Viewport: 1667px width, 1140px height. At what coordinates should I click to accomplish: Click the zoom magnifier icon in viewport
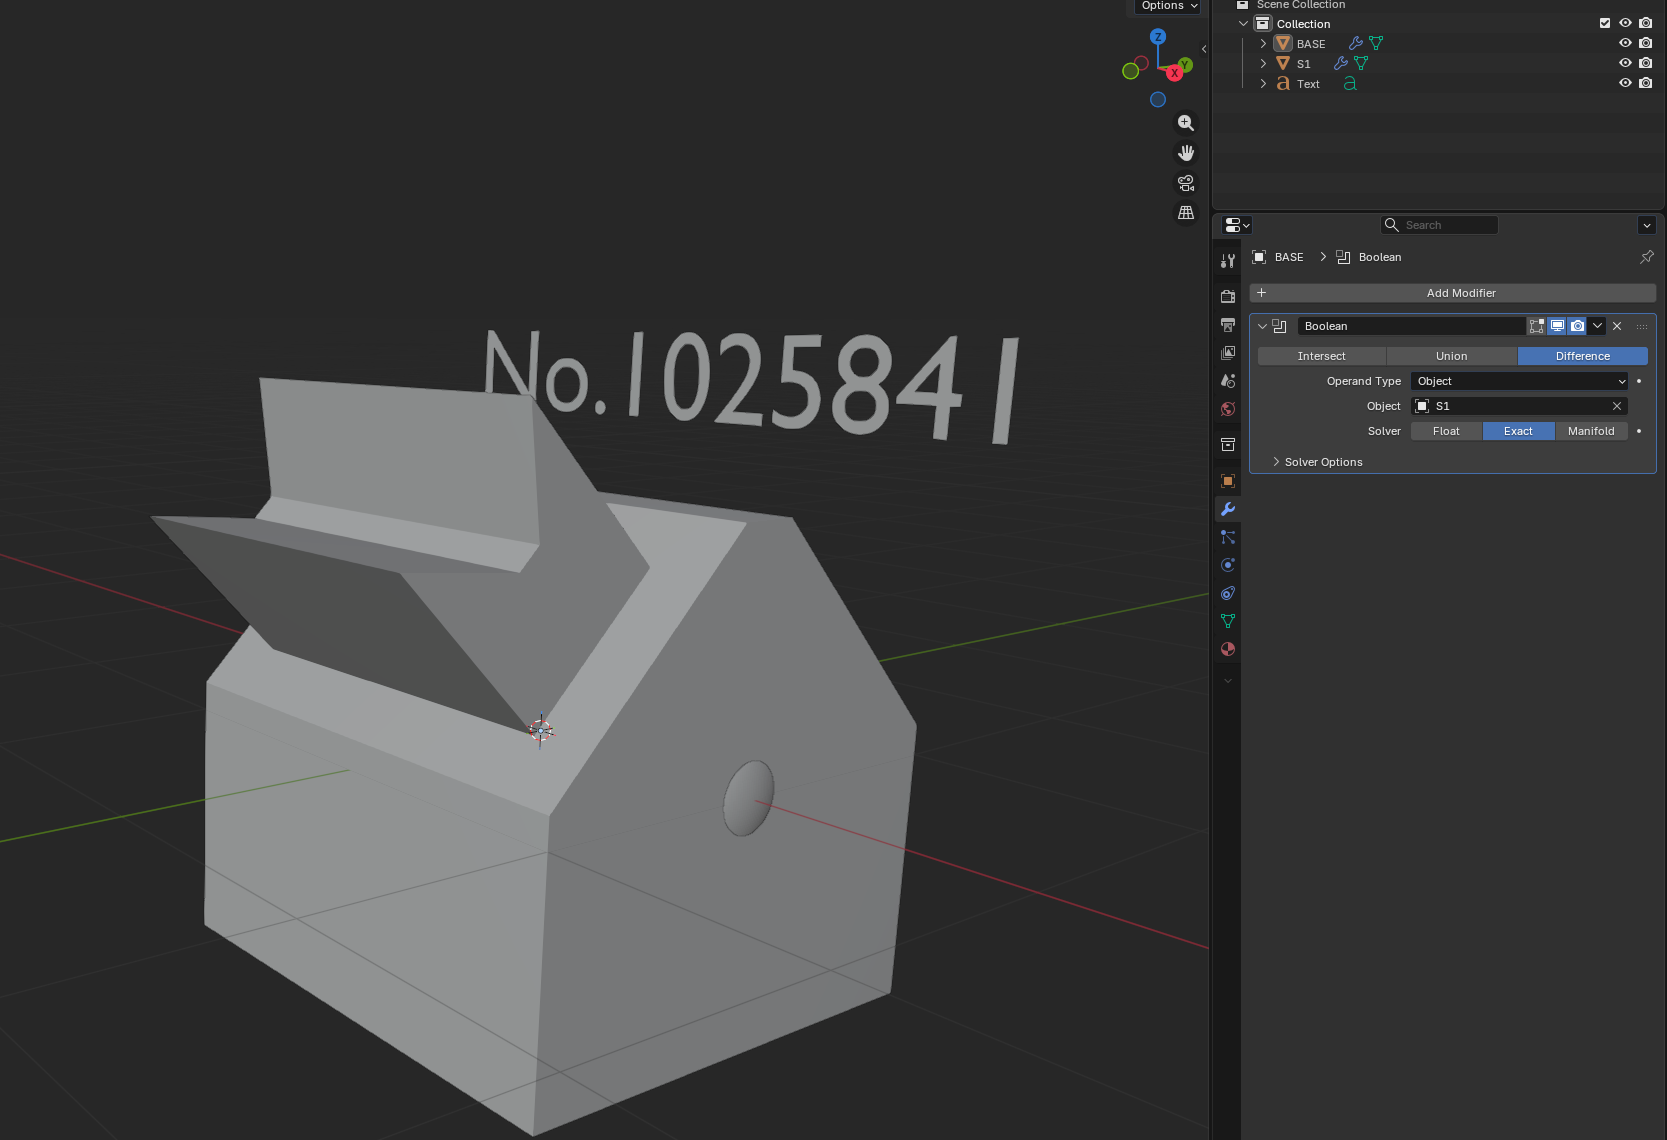click(x=1186, y=123)
